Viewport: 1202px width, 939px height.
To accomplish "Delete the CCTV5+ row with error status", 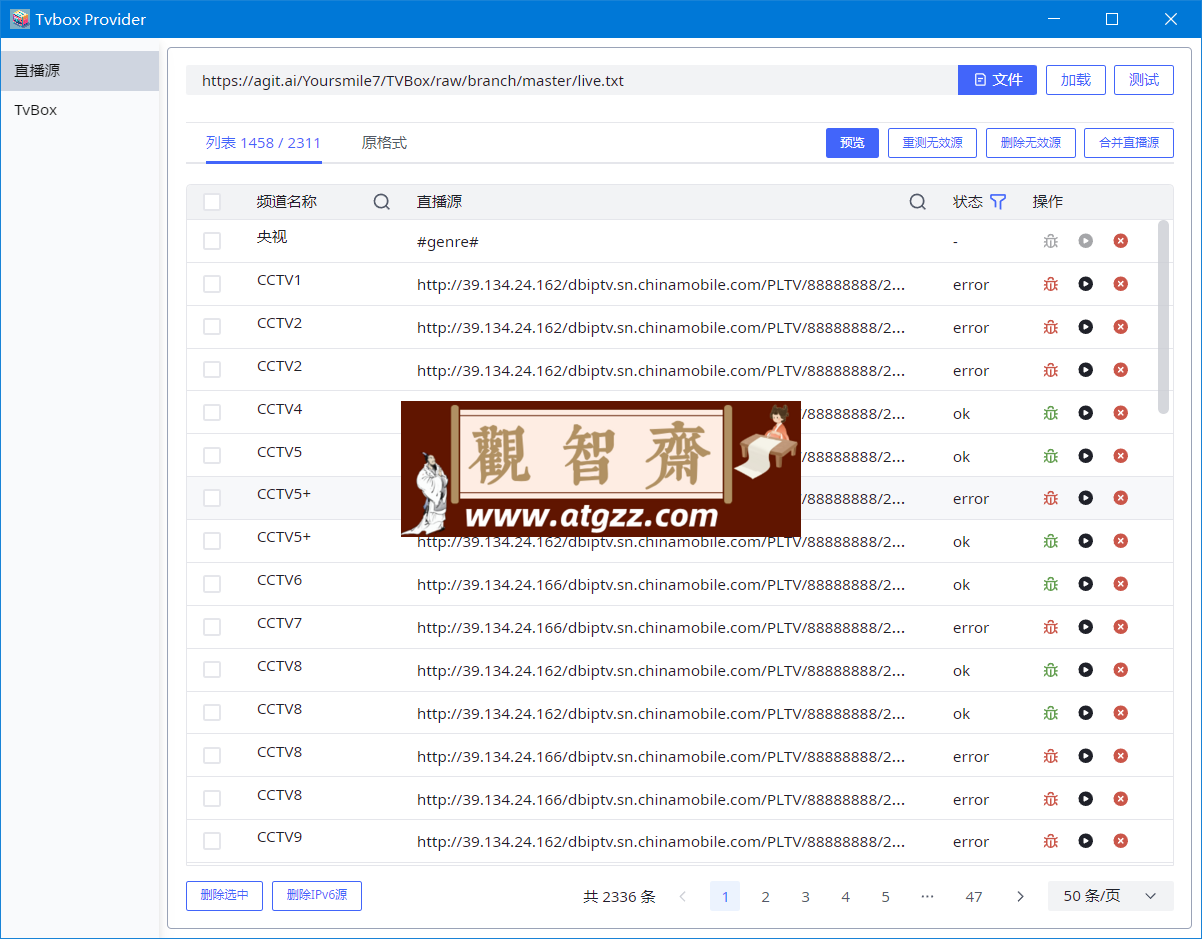I will pyautogui.click(x=1120, y=498).
